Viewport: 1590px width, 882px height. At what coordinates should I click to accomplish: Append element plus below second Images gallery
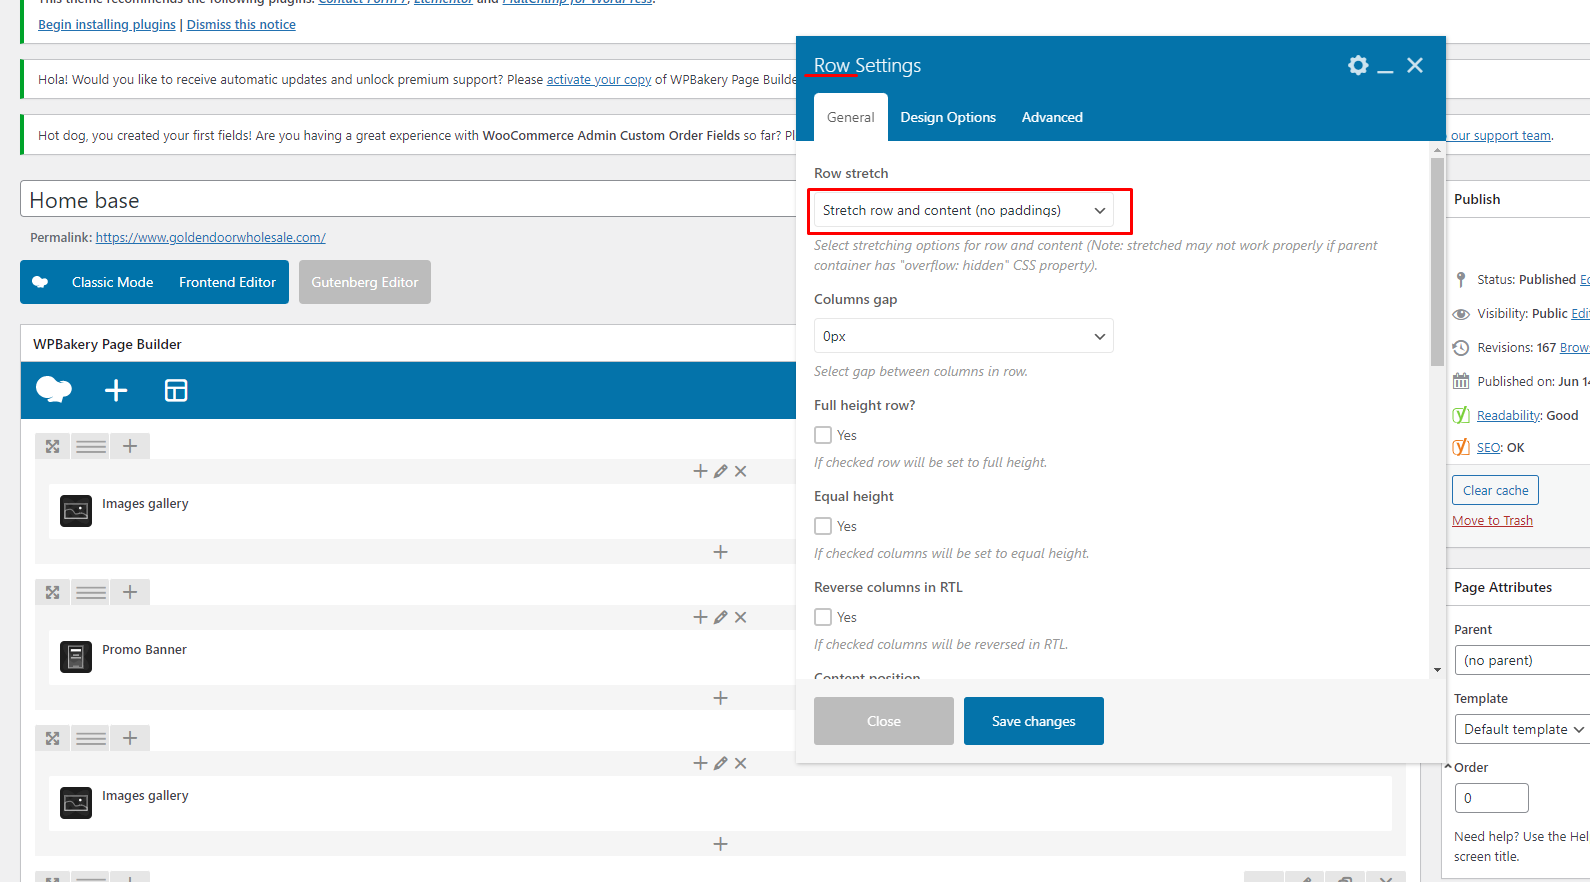tap(720, 844)
